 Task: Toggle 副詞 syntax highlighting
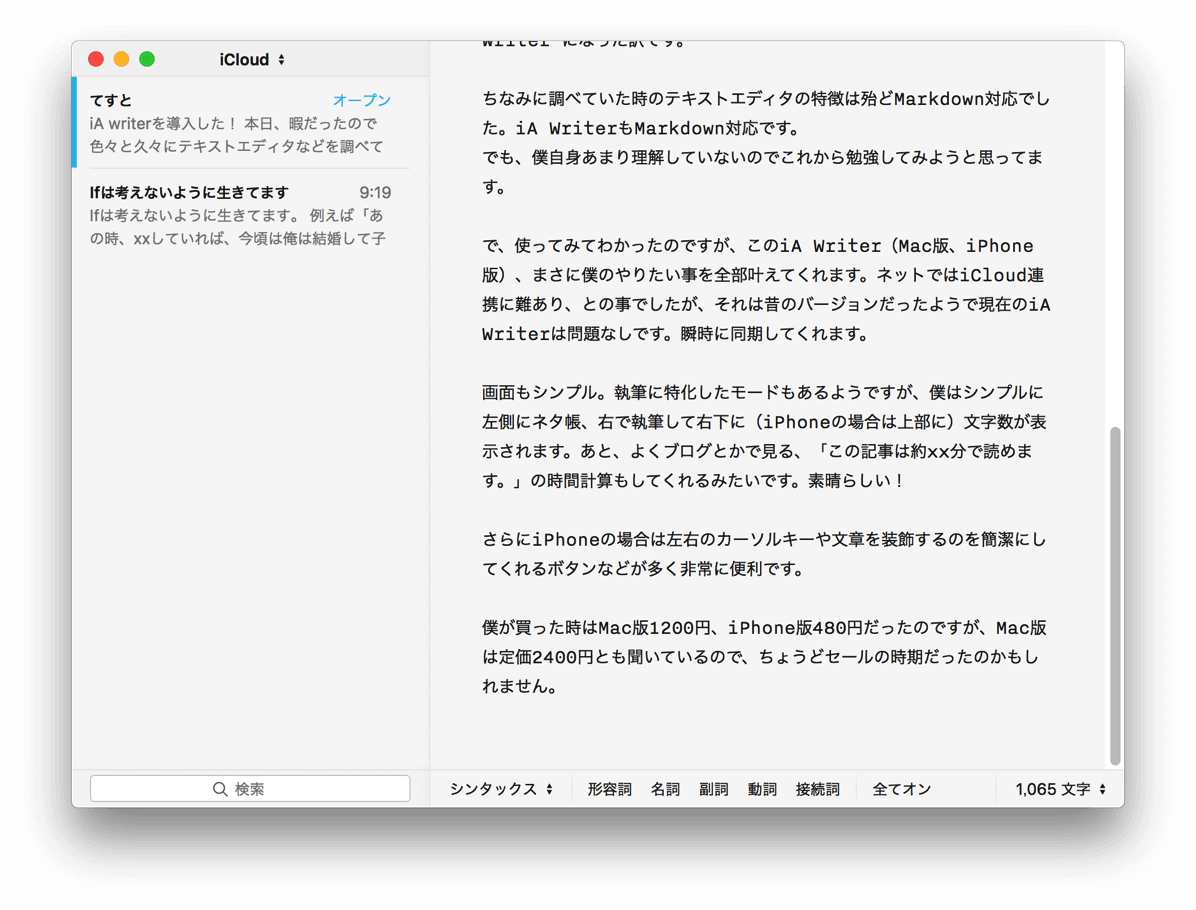[x=714, y=789]
